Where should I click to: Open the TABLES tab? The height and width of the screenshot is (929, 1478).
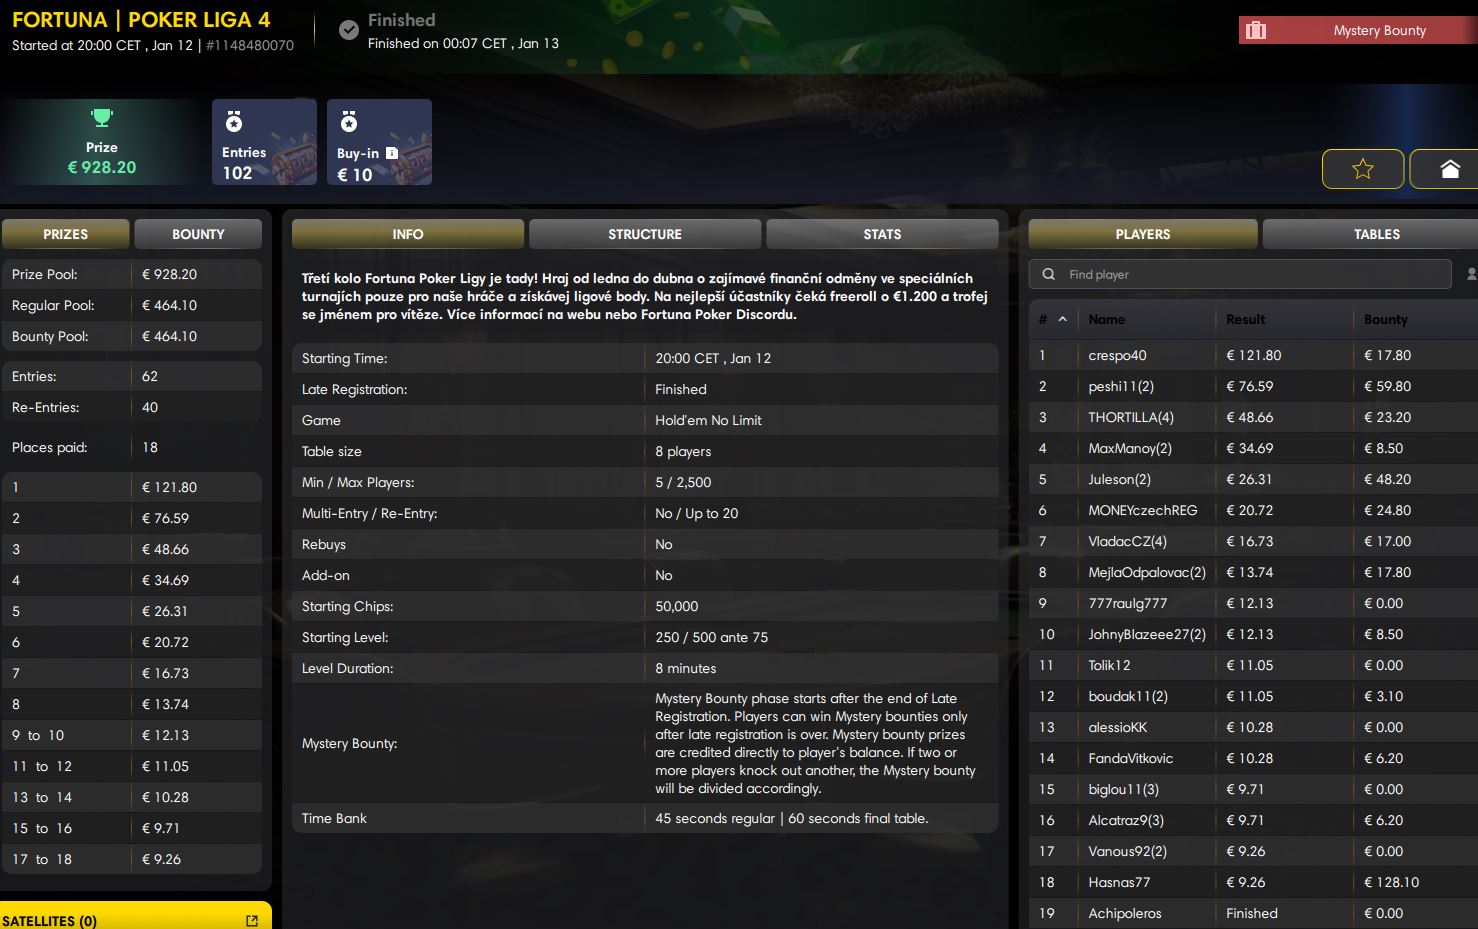(1376, 234)
